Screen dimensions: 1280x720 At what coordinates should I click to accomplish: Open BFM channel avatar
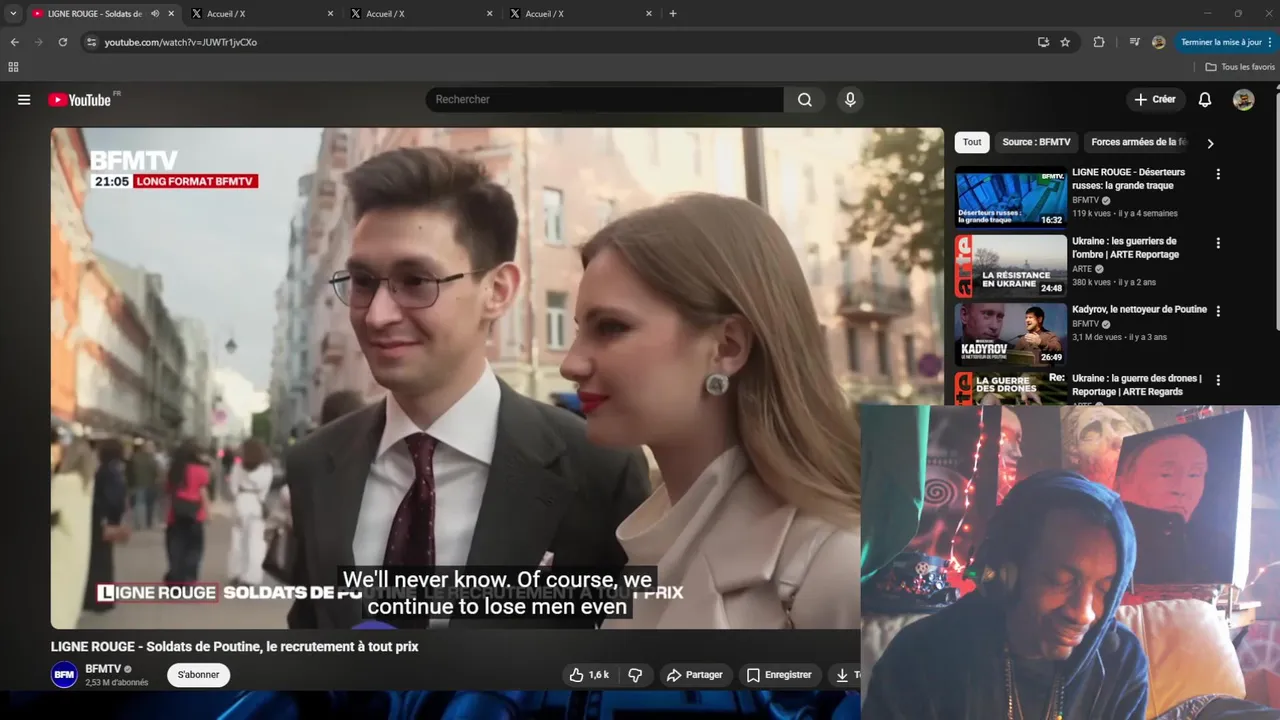[64, 675]
